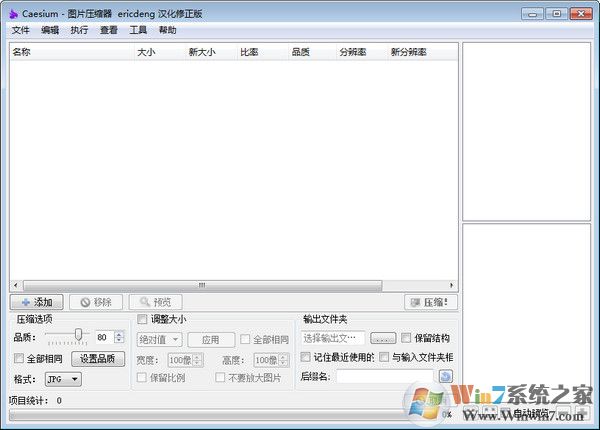Viewport: 600px width, 430px height.
Task: Sort by the 大小 column header
Action: [x=160, y=52]
